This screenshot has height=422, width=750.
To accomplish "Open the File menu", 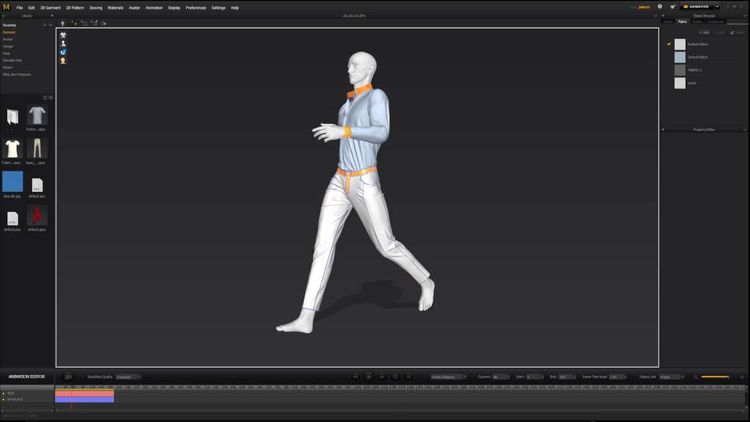I will 20,8.
